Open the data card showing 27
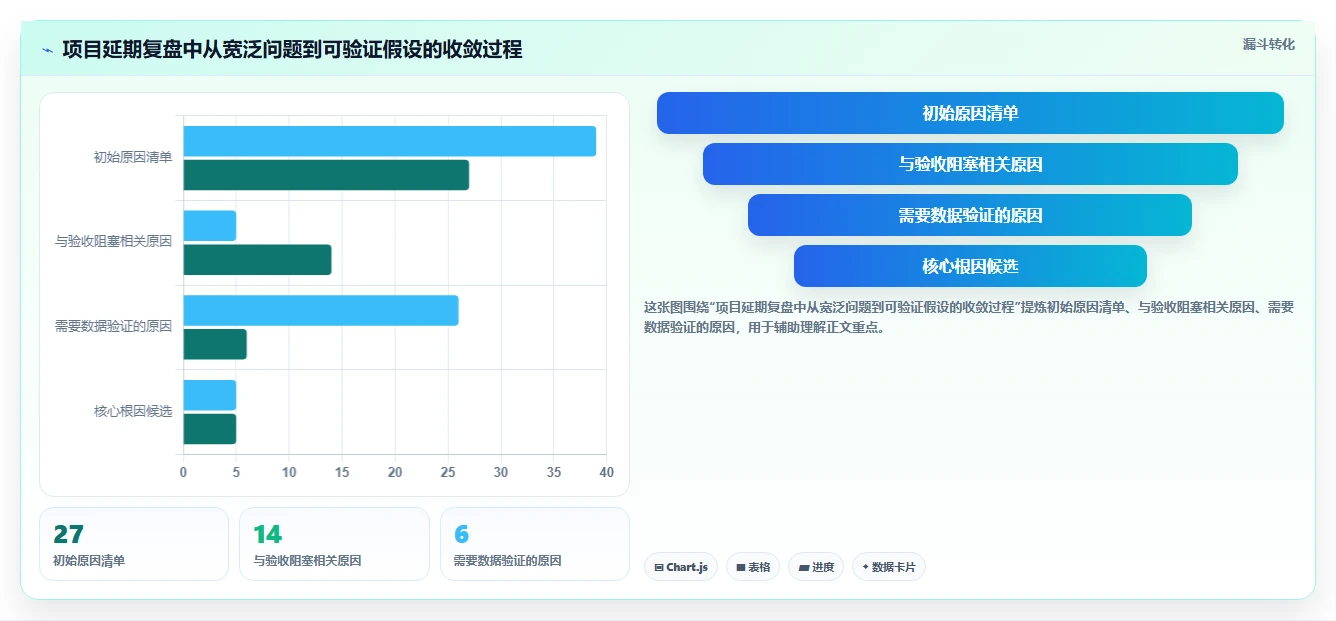The width and height of the screenshot is (1336, 621). click(134, 544)
